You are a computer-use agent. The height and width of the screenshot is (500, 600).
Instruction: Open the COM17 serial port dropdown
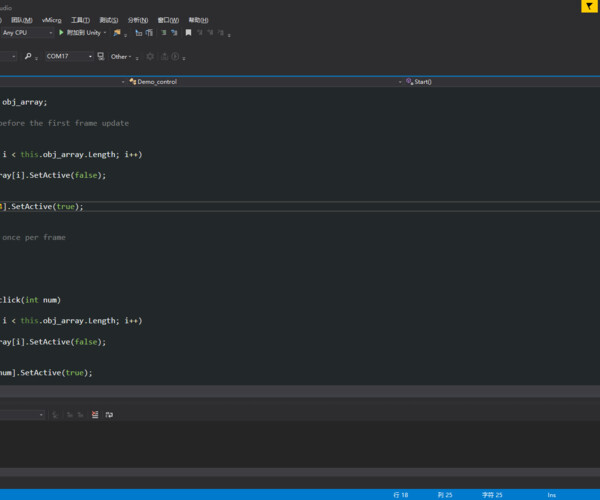pyautogui.click(x=69, y=56)
